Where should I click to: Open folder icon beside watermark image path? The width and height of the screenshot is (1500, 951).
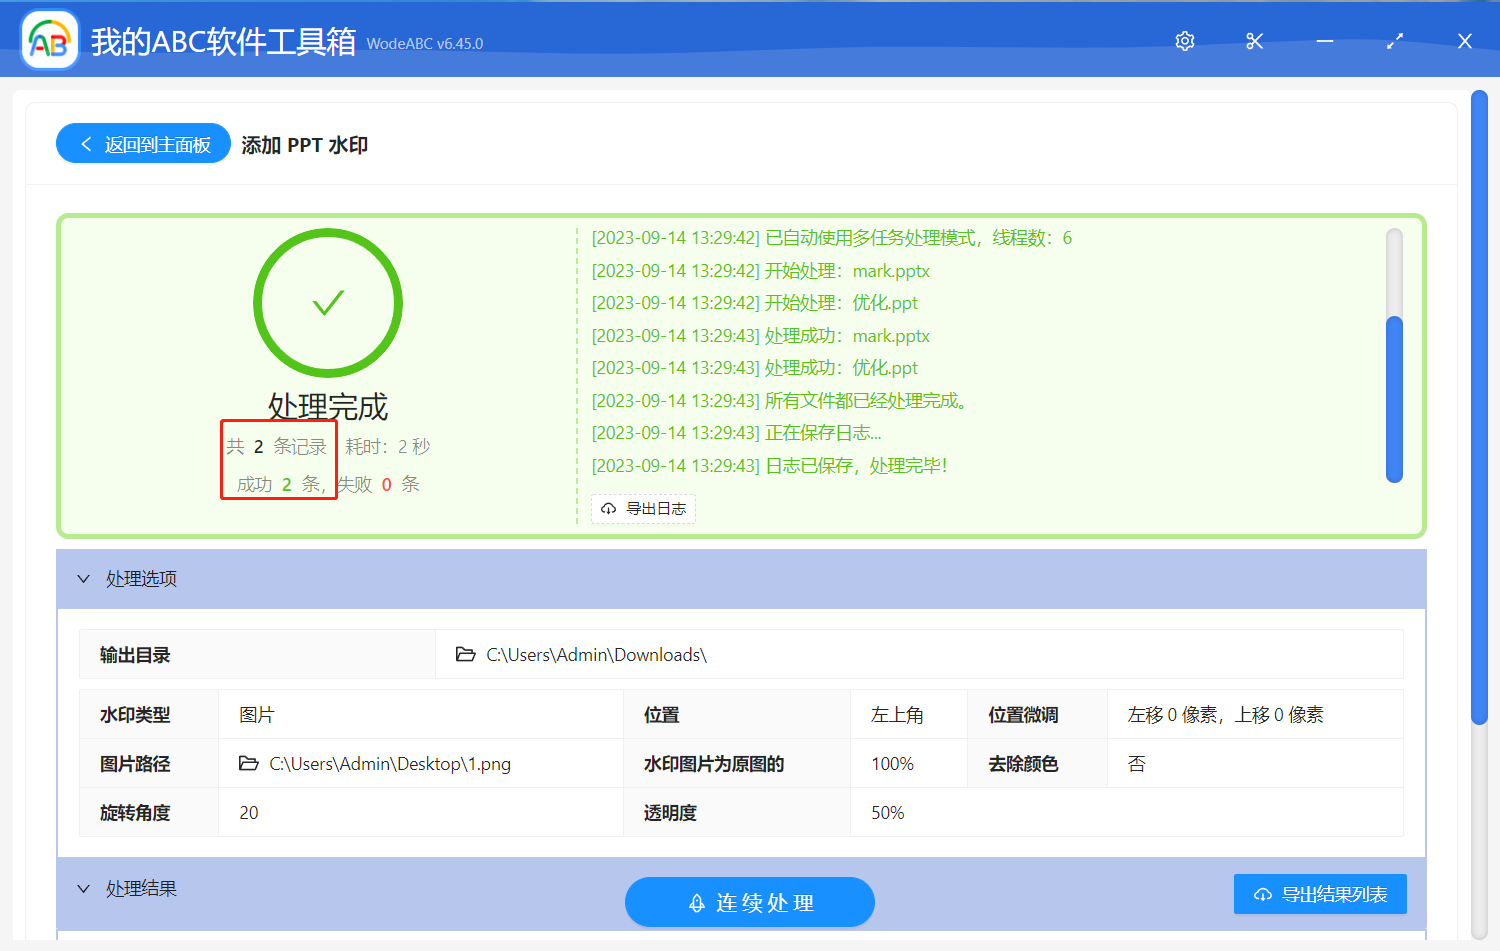[x=249, y=763]
